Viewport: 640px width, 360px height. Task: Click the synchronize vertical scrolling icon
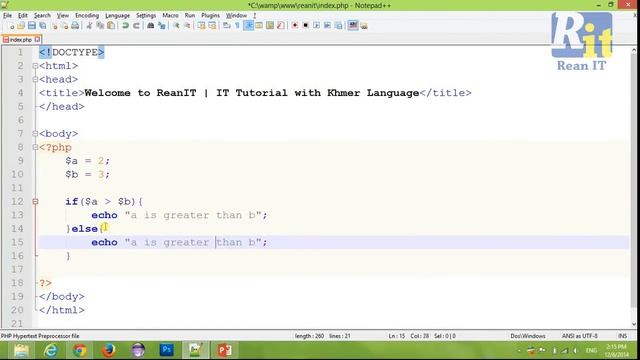coord(201,26)
